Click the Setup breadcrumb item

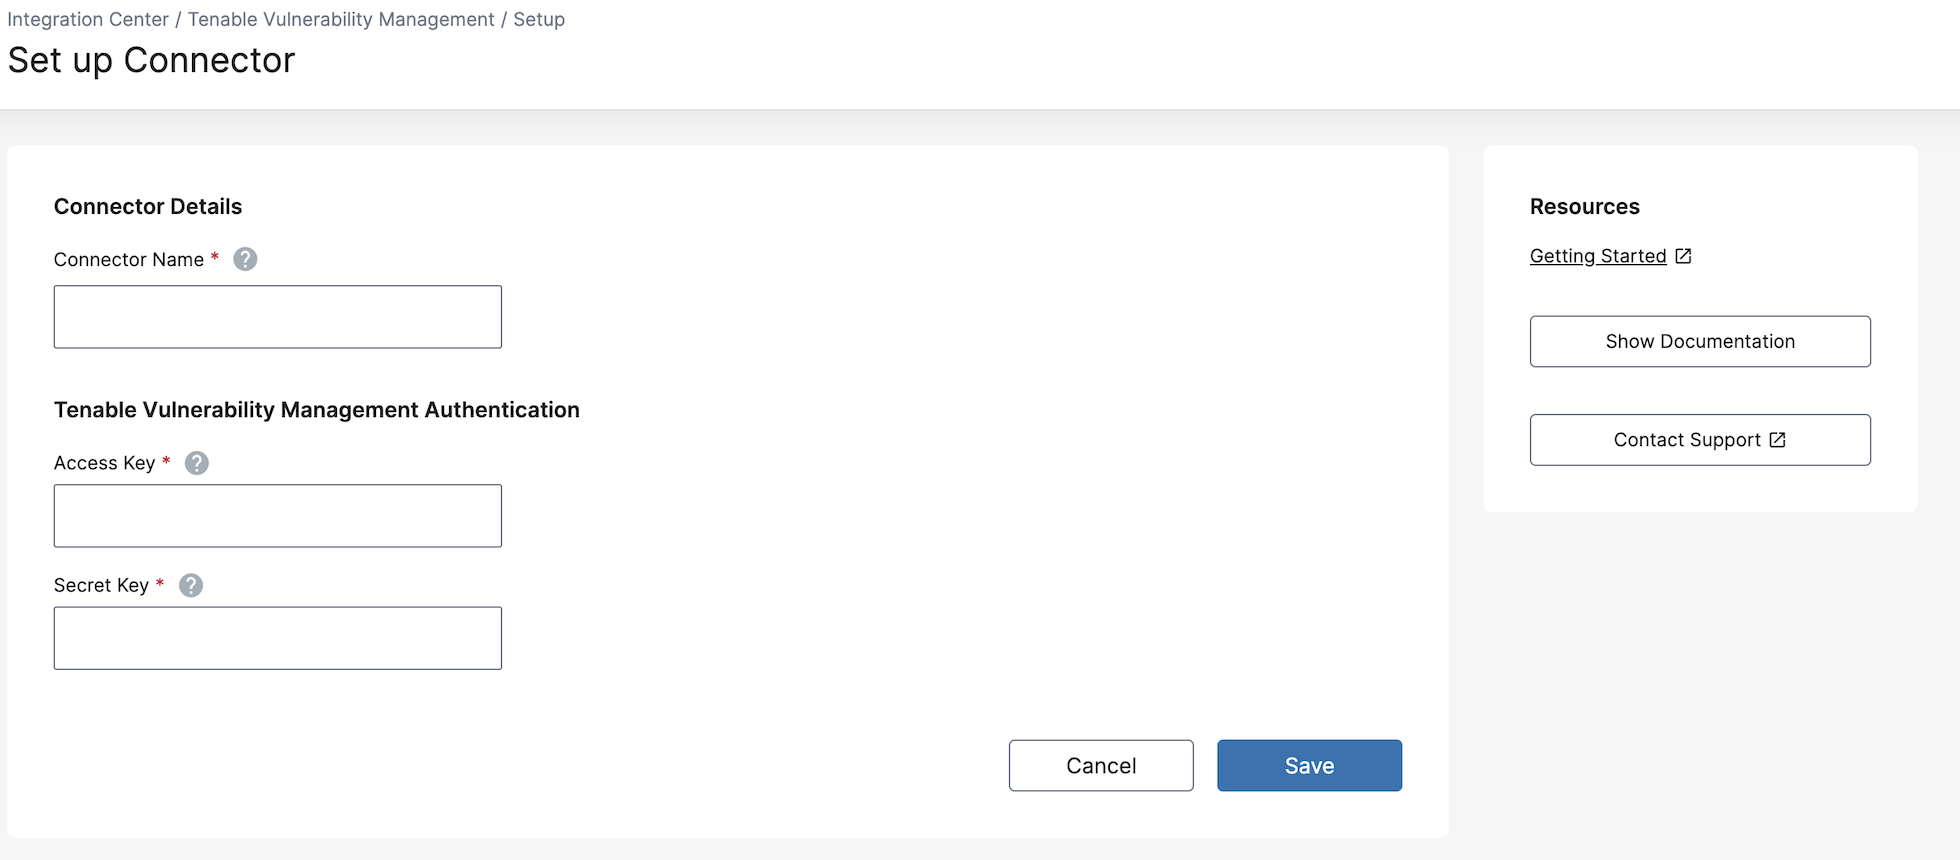click(x=539, y=20)
